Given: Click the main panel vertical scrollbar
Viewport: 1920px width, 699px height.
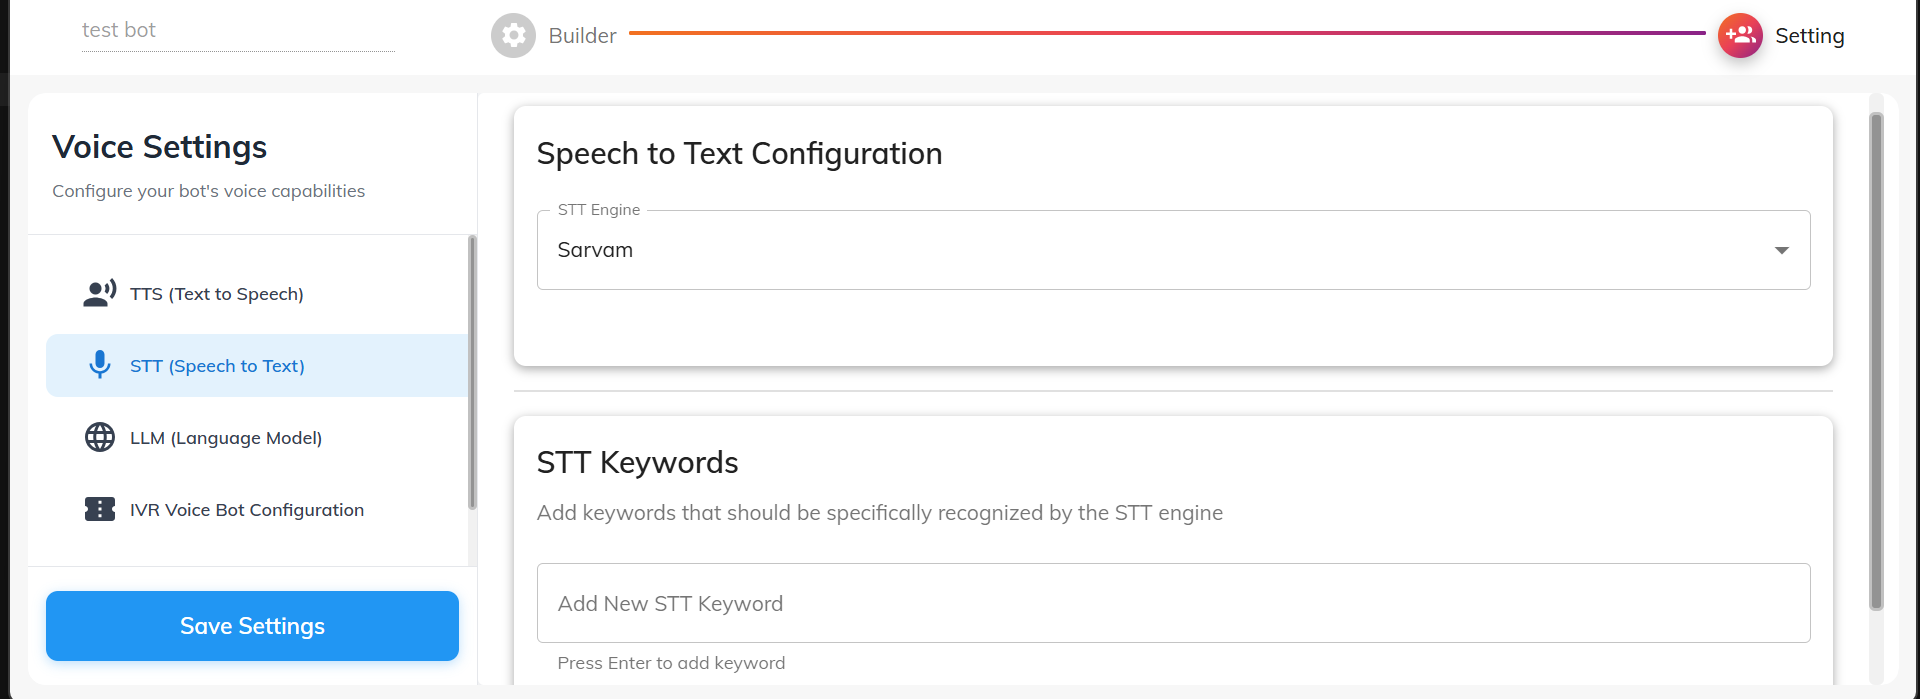Looking at the screenshot, I should [x=1876, y=360].
